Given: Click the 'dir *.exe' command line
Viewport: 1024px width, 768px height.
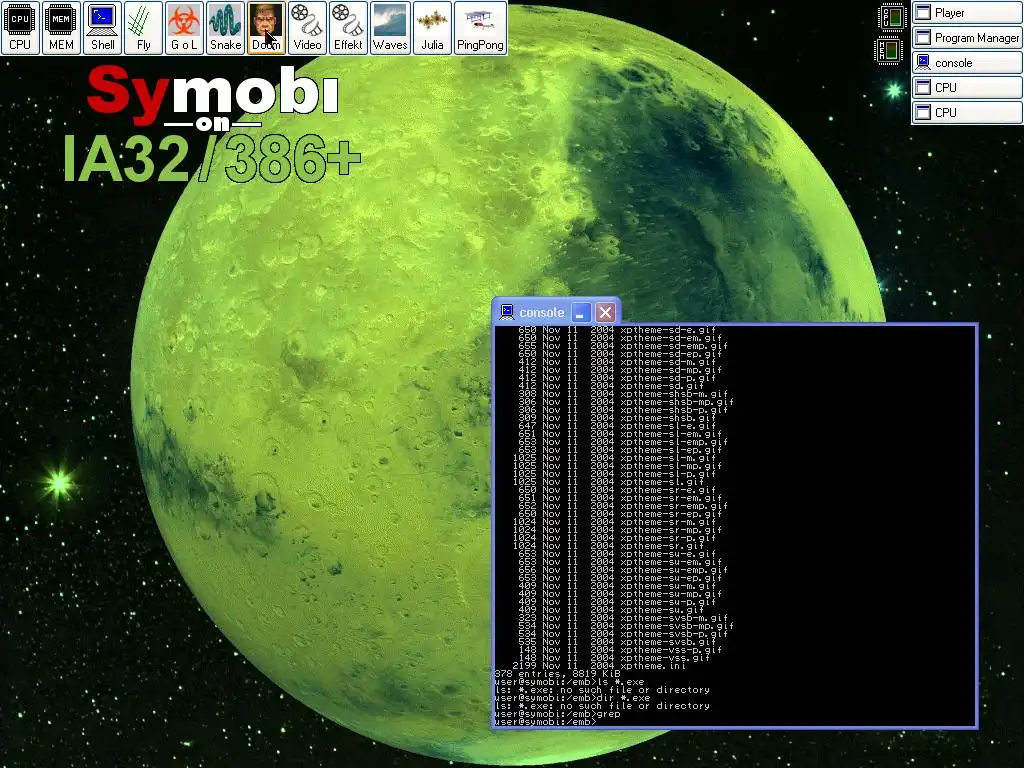Looking at the screenshot, I should click(x=573, y=697).
